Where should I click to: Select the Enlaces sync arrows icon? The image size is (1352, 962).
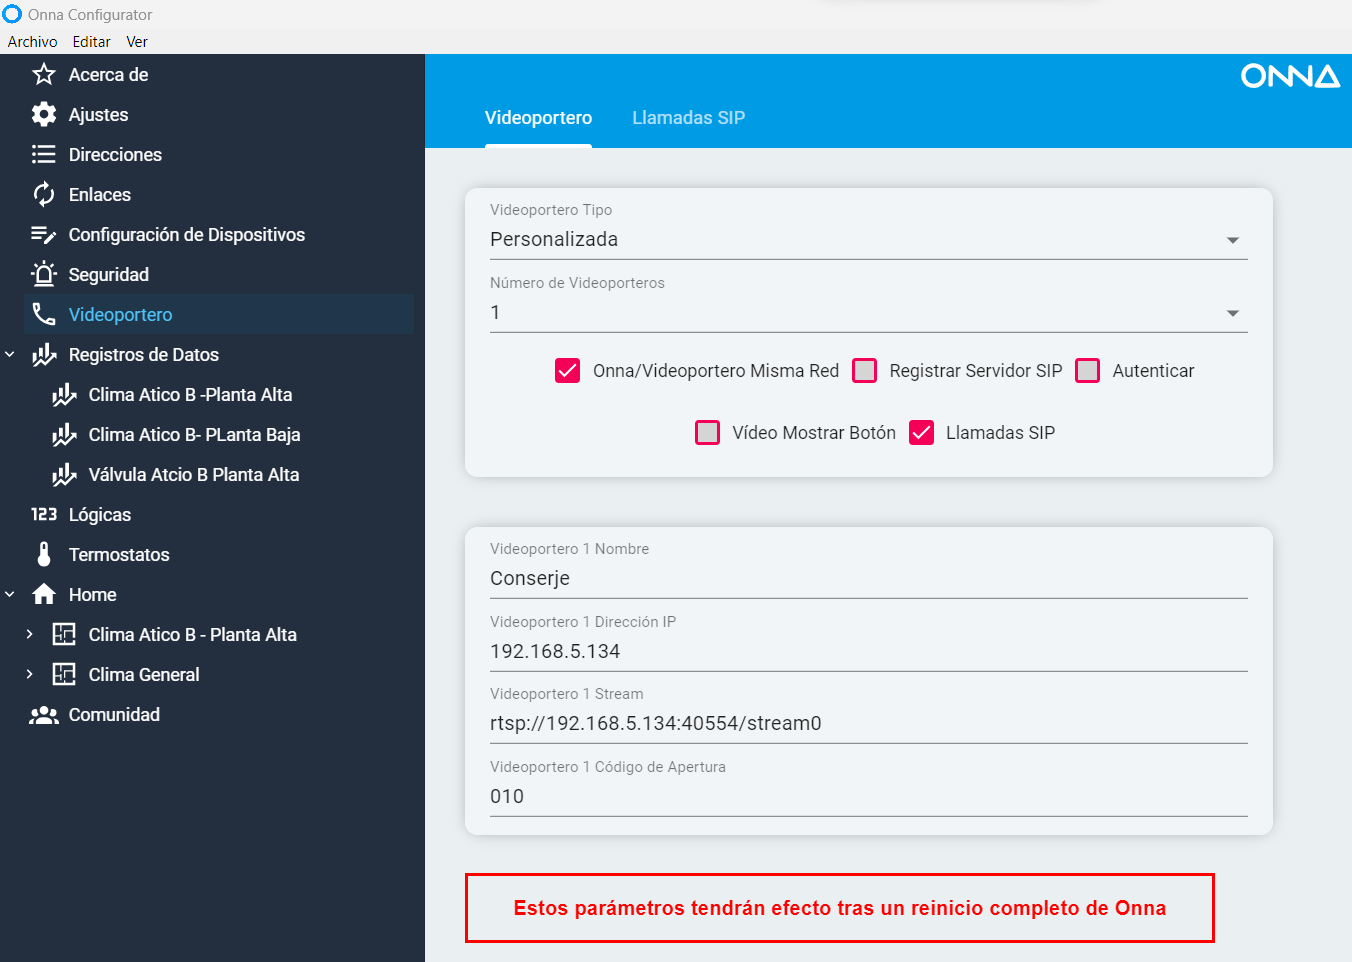[x=44, y=195]
